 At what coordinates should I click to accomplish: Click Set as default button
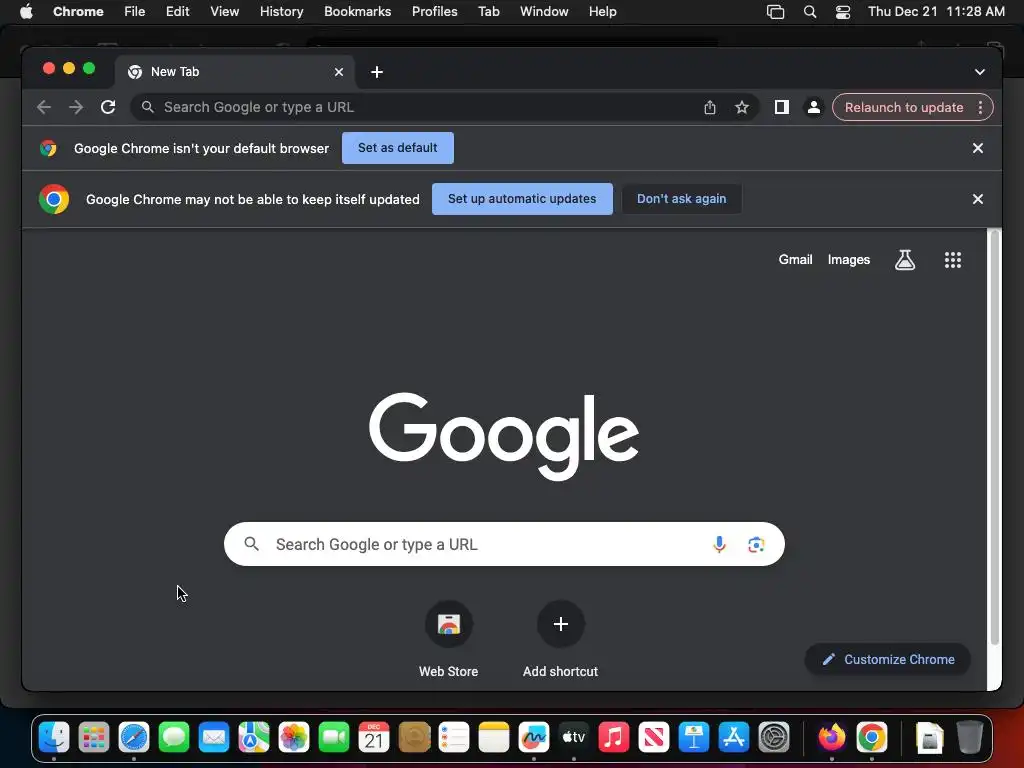(x=398, y=148)
